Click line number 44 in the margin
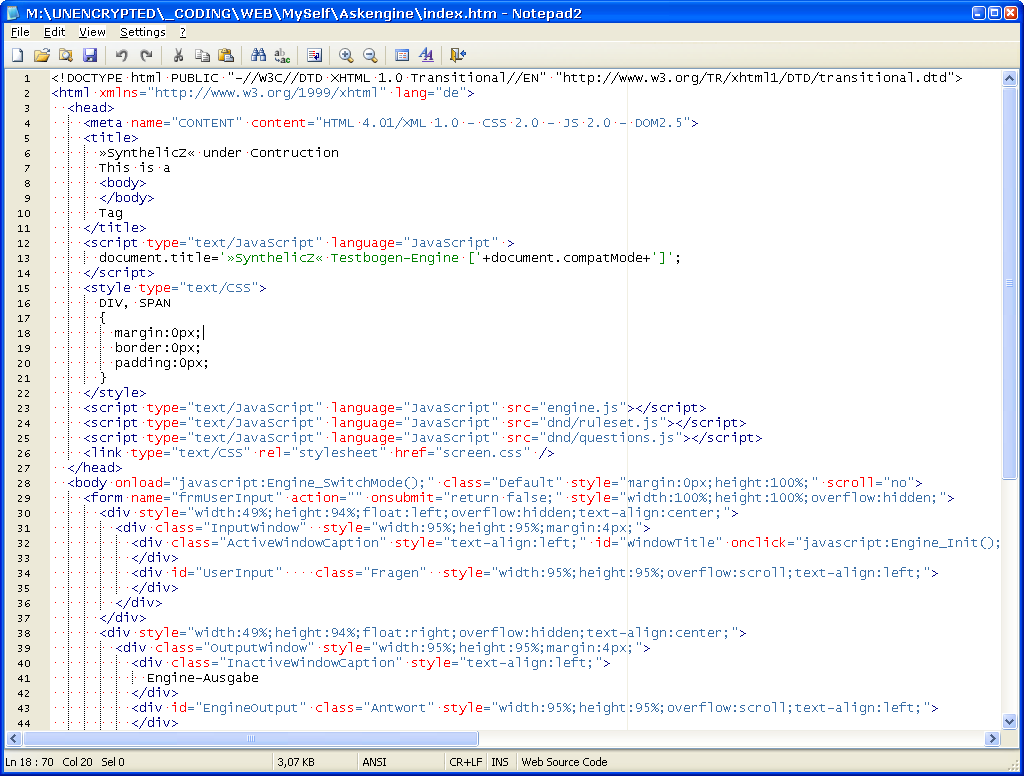 pyautogui.click(x=24, y=723)
